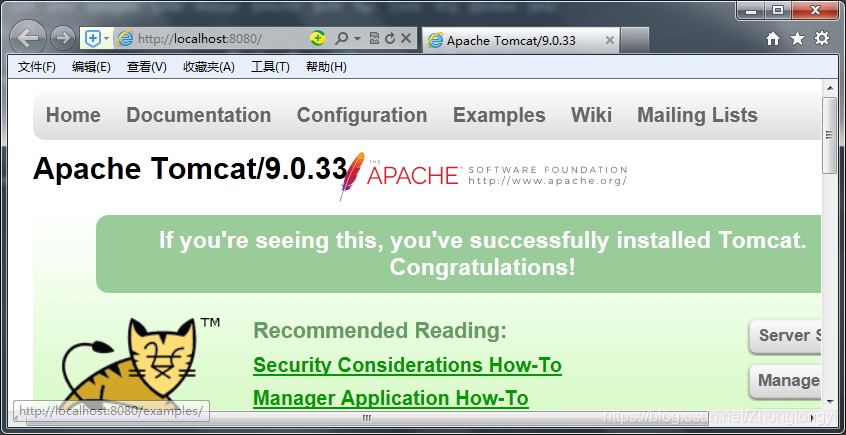Open the 工具(T) menu
Viewport: 846px width, 435px height.
[270, 67]
